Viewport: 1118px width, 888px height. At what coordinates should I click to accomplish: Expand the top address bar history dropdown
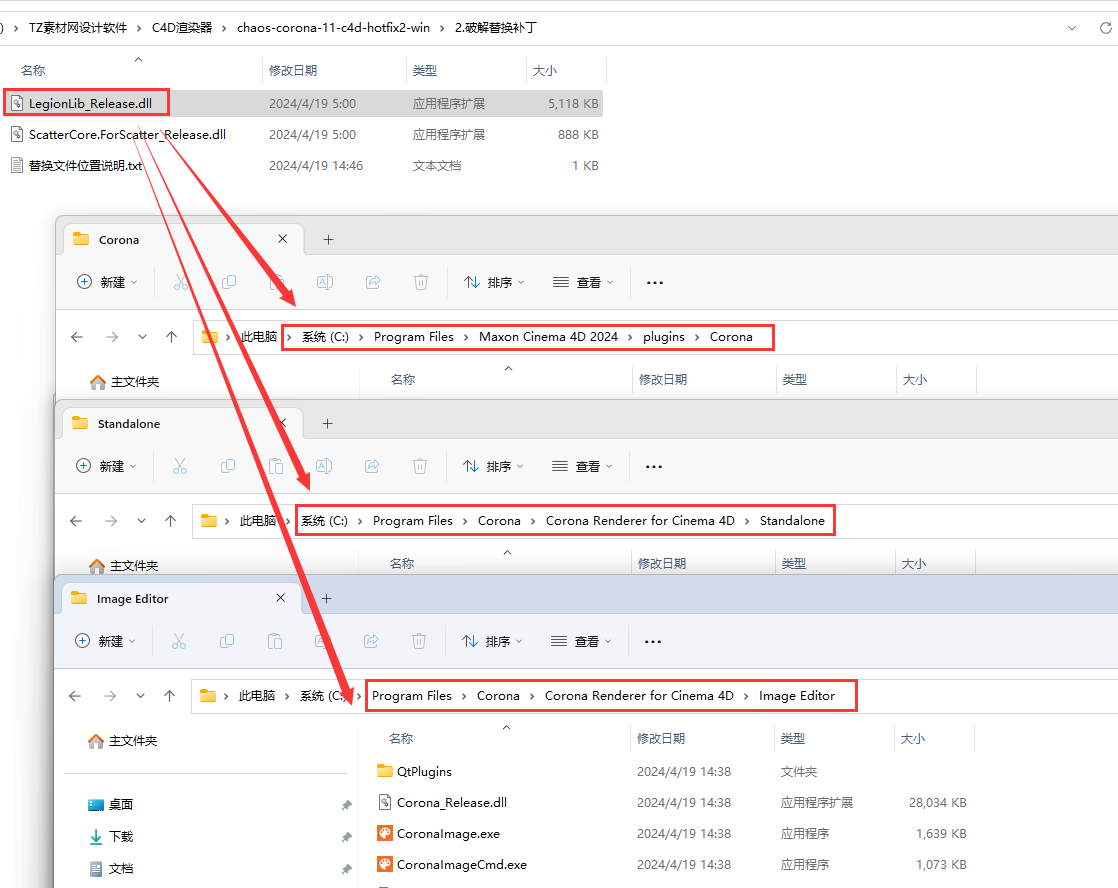click(x=1072, y=28)
